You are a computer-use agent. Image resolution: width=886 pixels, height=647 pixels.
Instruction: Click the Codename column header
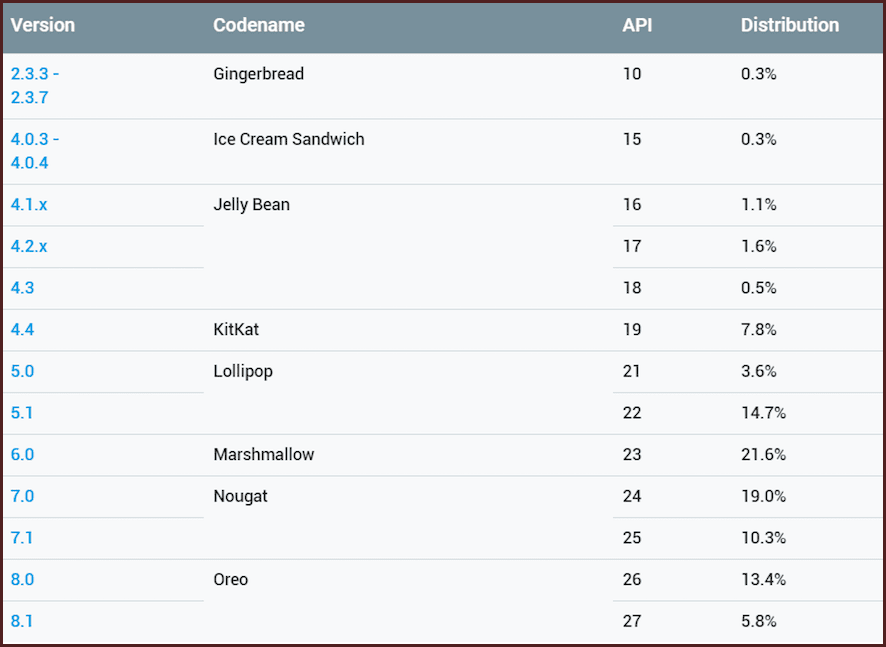259,25
